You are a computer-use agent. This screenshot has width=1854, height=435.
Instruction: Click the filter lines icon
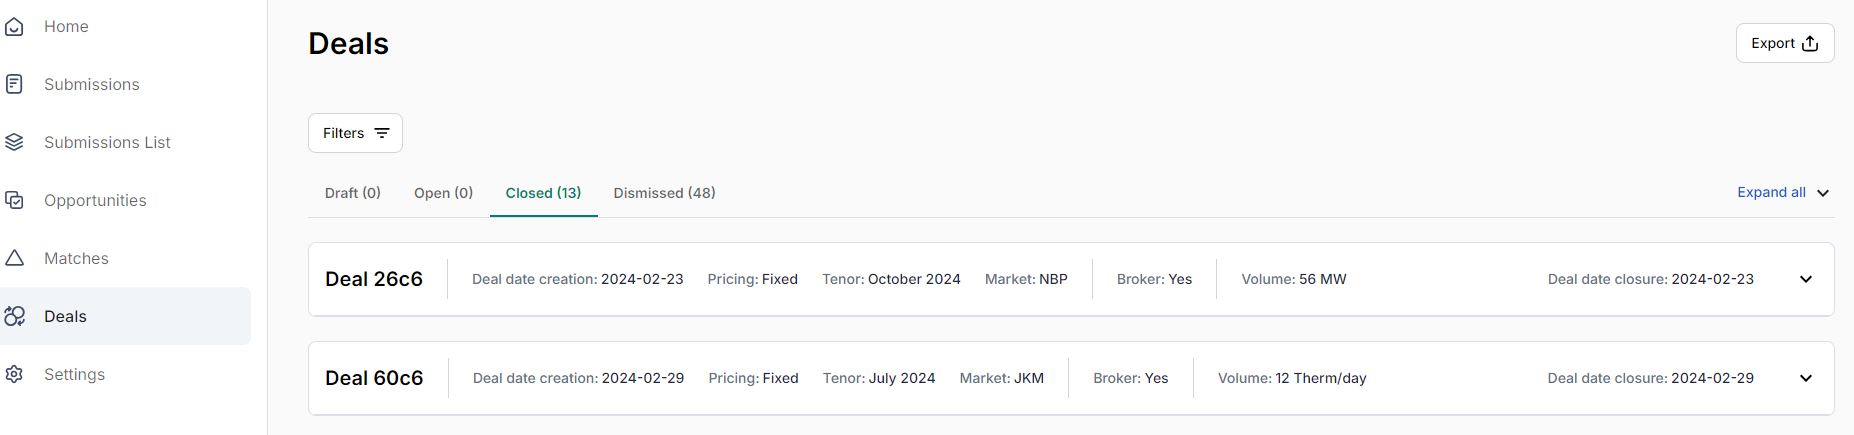(x=382, y=133)
